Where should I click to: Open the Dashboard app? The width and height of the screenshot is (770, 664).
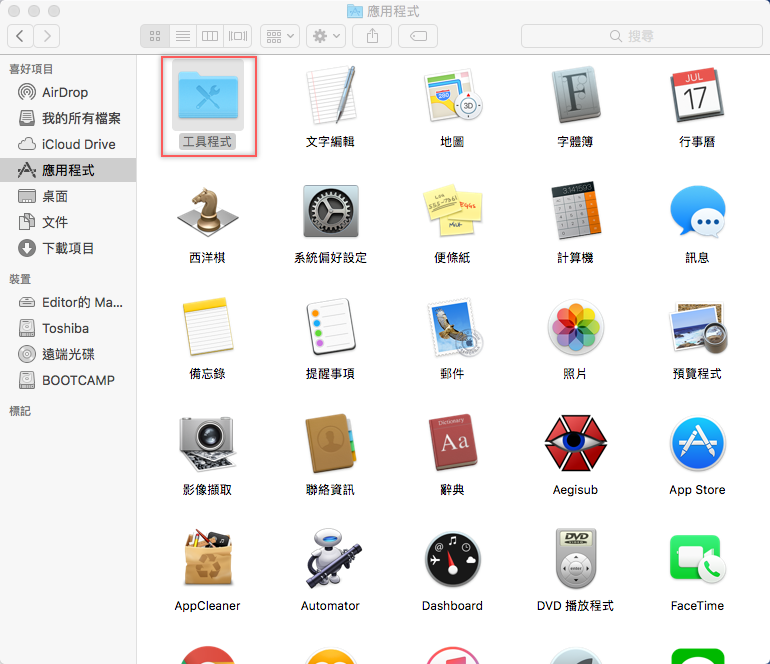[x=452, y=559]
